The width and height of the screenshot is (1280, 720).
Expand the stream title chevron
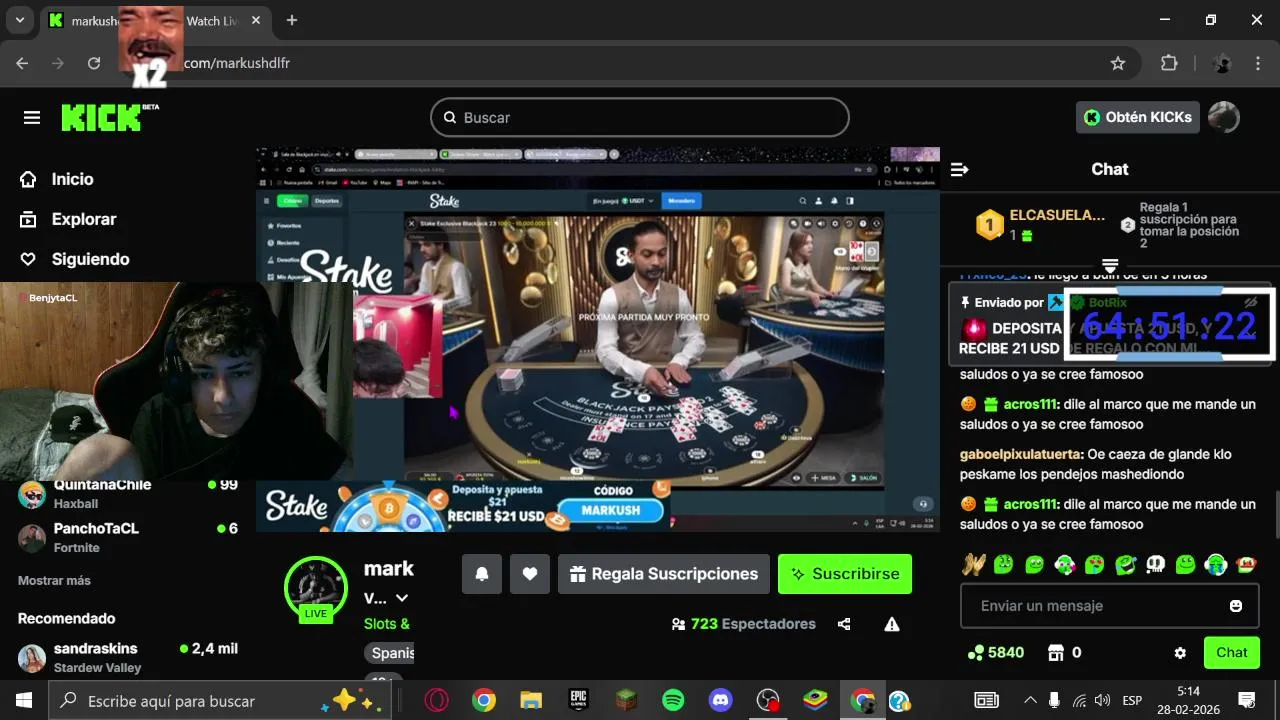pos(402,598)
